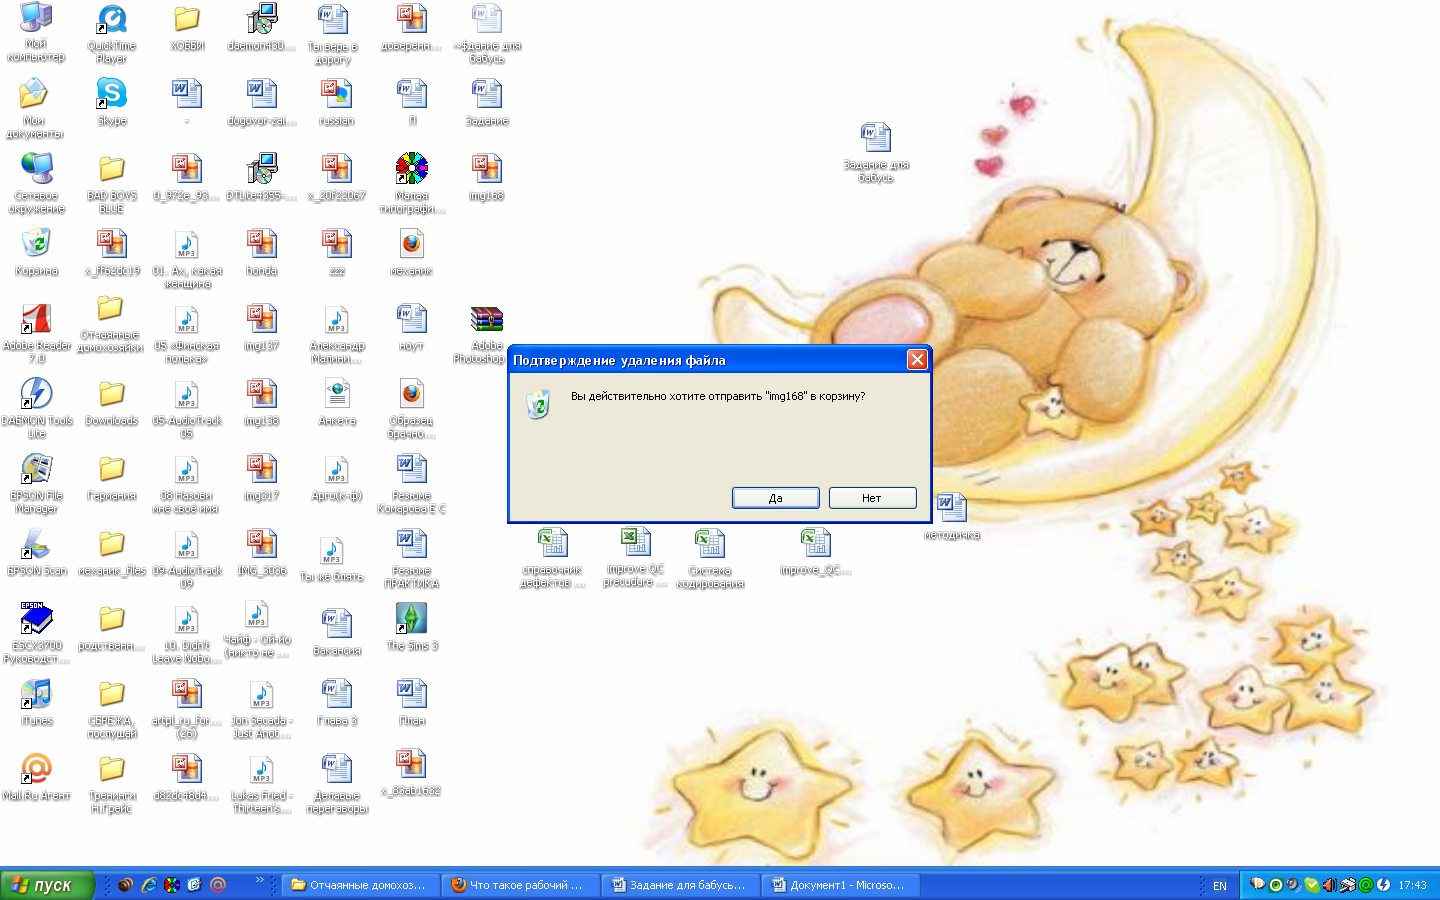Select the Сетевое окружение icon

(x=37, y=183)
